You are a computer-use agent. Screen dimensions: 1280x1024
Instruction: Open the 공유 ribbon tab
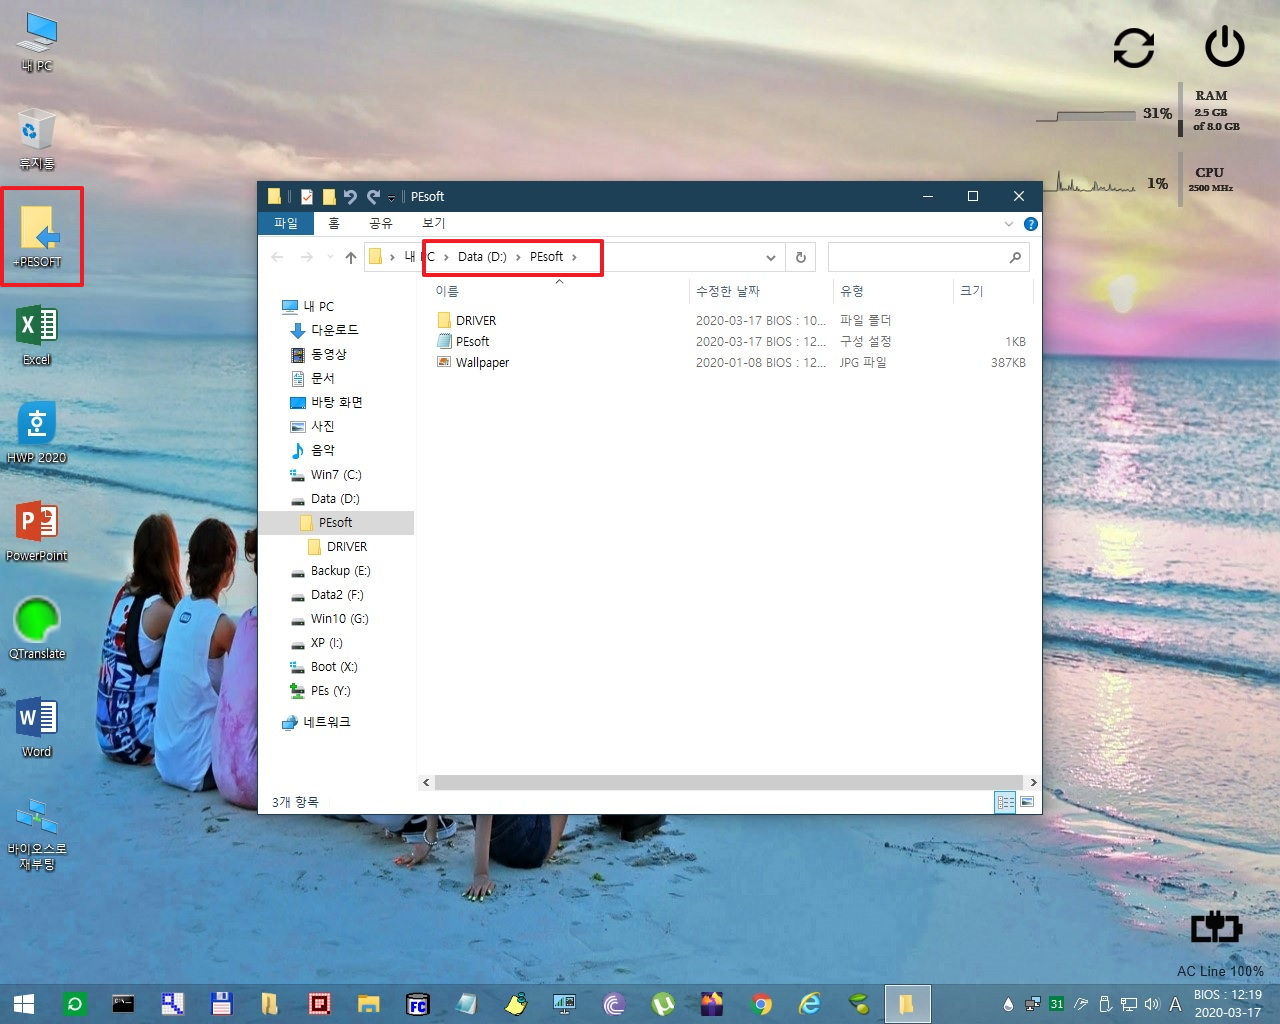(x=381, y=223)
